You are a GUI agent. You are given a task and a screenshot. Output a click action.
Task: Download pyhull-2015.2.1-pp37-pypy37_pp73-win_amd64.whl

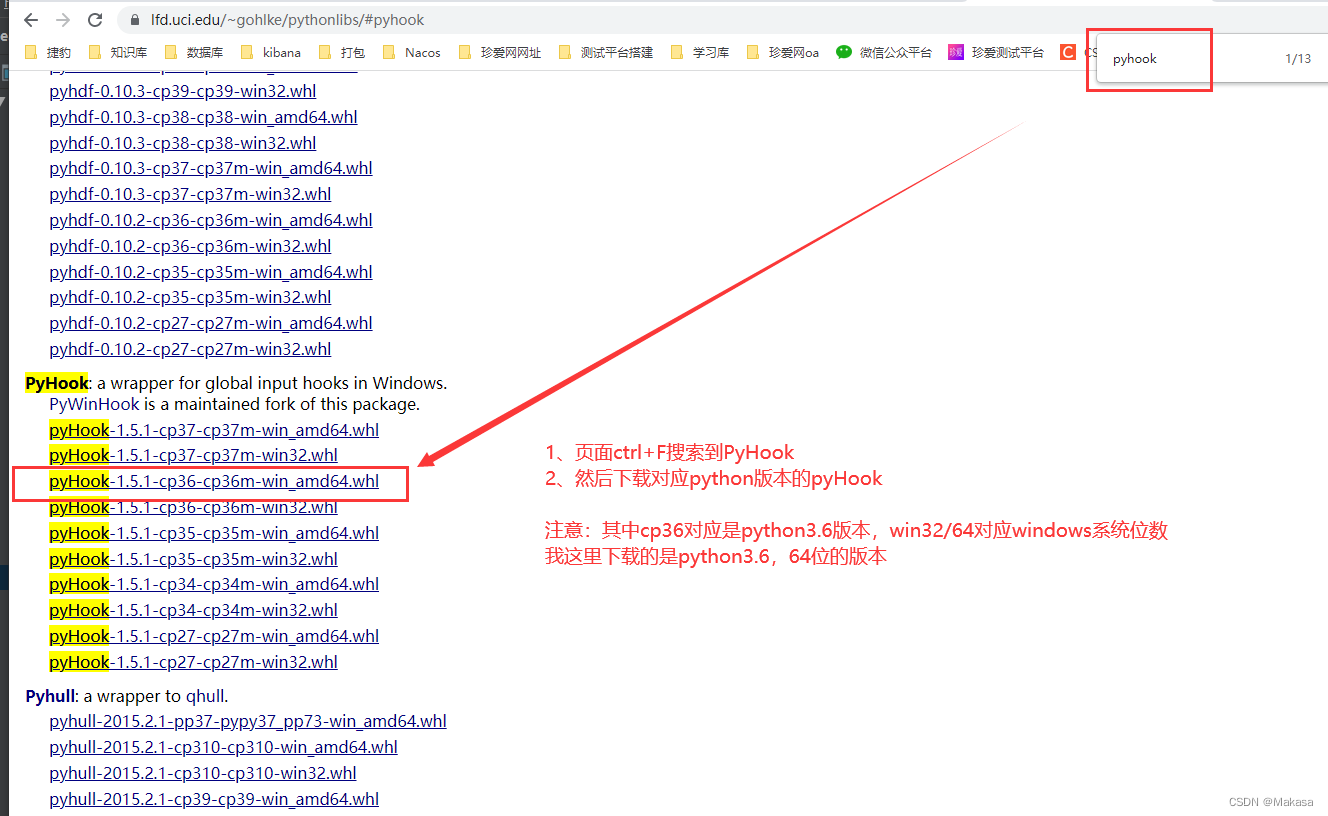point(248,721)
